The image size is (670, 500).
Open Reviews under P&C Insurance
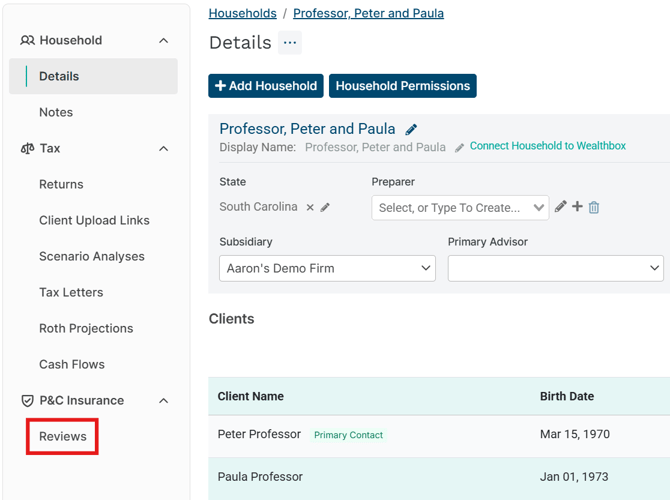tap(63, 437)
